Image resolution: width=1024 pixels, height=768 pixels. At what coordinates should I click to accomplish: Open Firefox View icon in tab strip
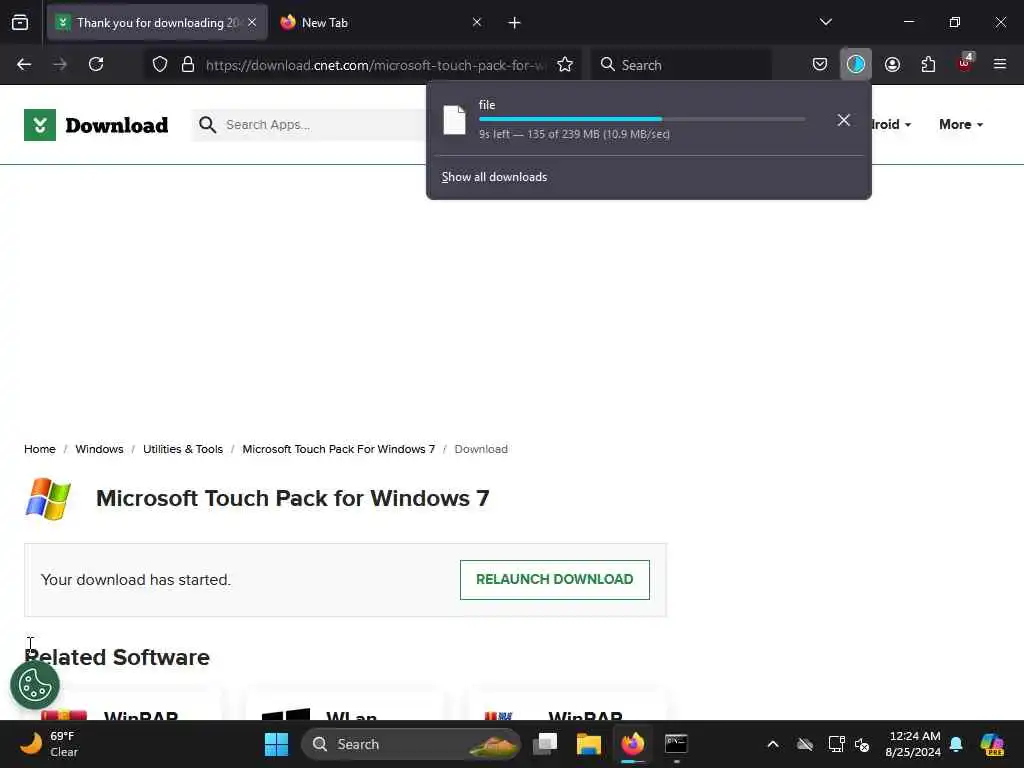click(20, 22)
